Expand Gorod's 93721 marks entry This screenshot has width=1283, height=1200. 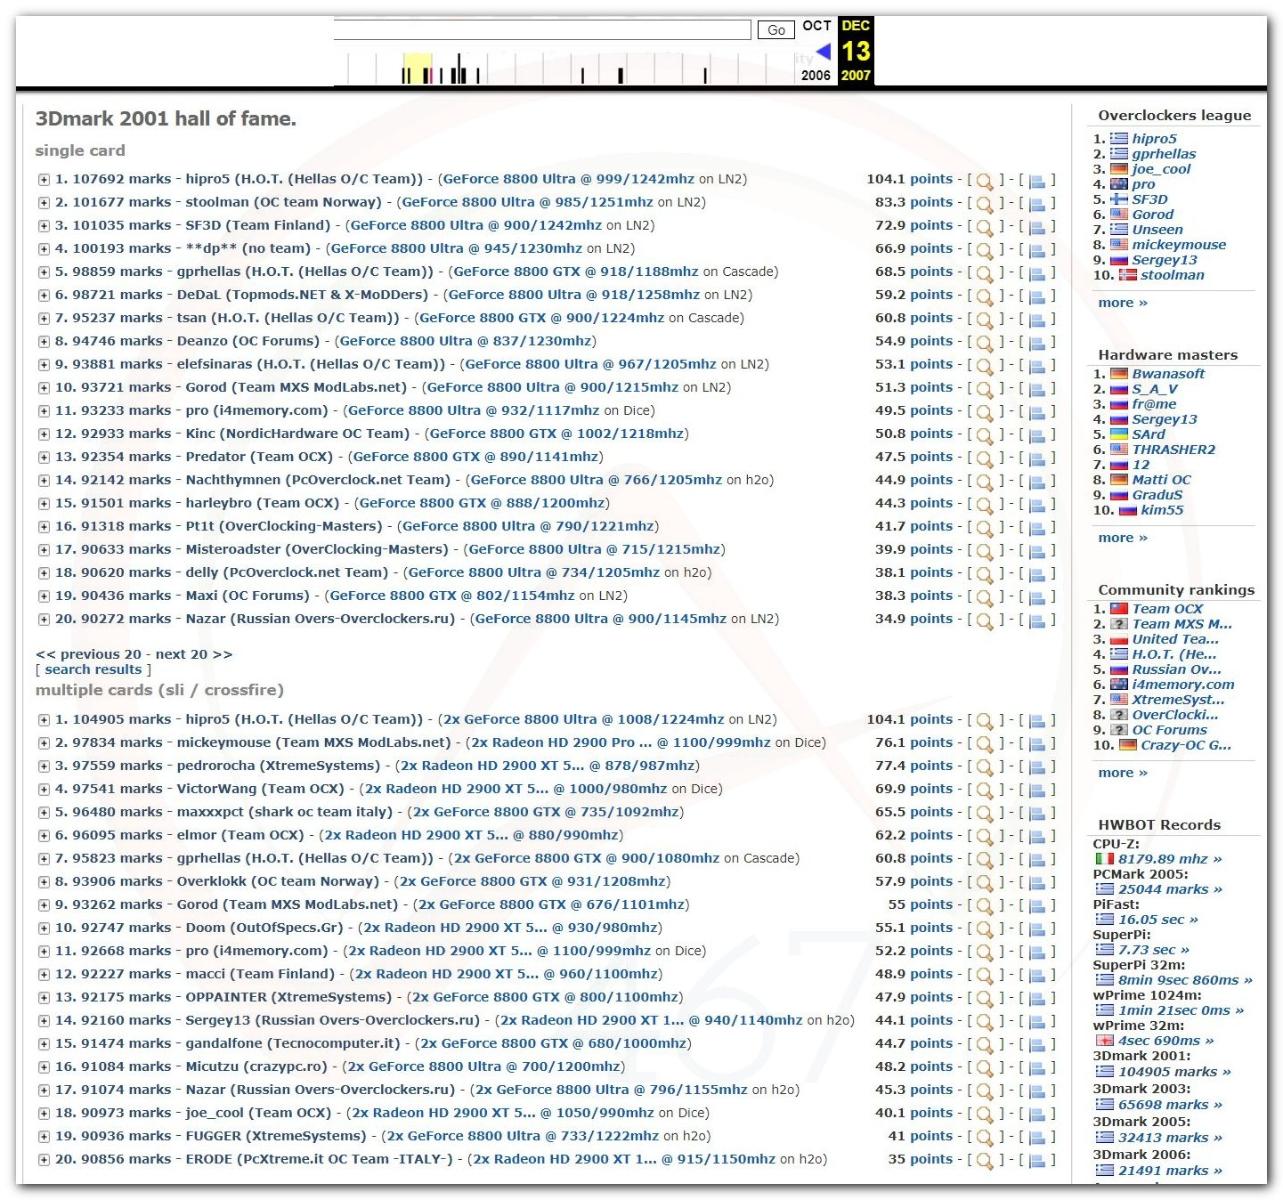tap(44, 388)
